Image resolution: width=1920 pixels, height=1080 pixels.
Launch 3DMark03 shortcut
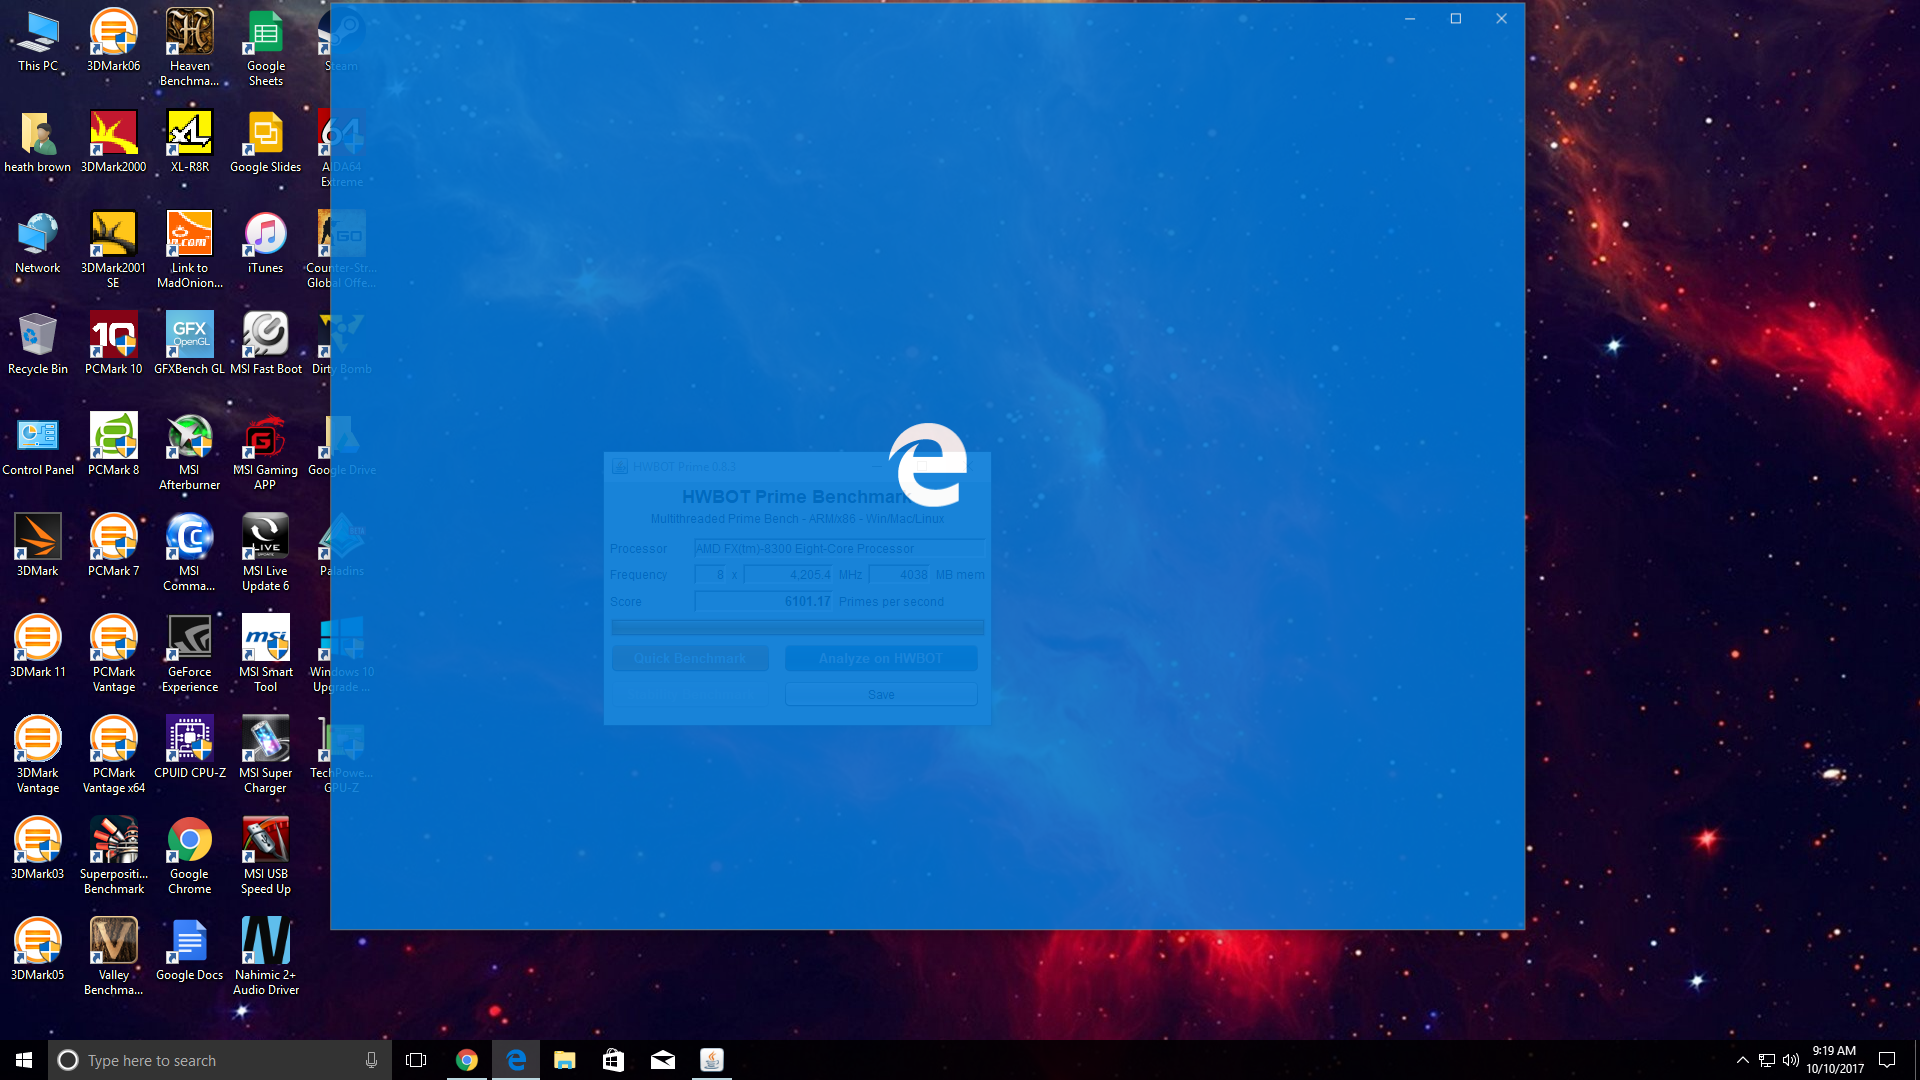(38, 850)
